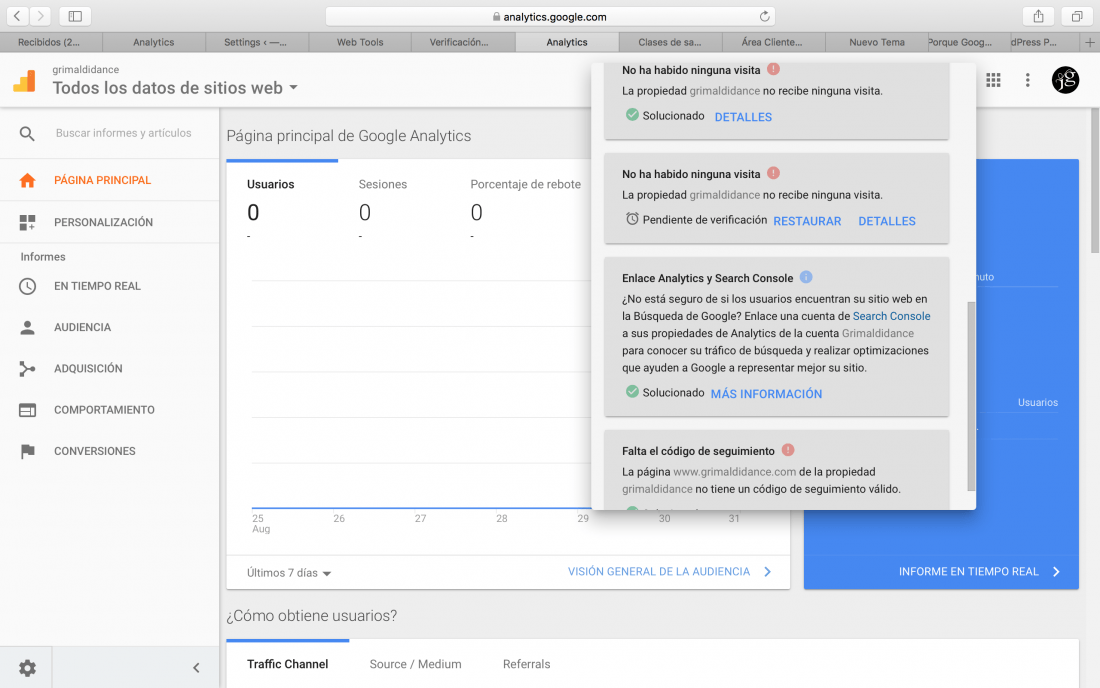The image size is (1100, 688).
Task: Open the Google apps grid icon
Action: 993,80
